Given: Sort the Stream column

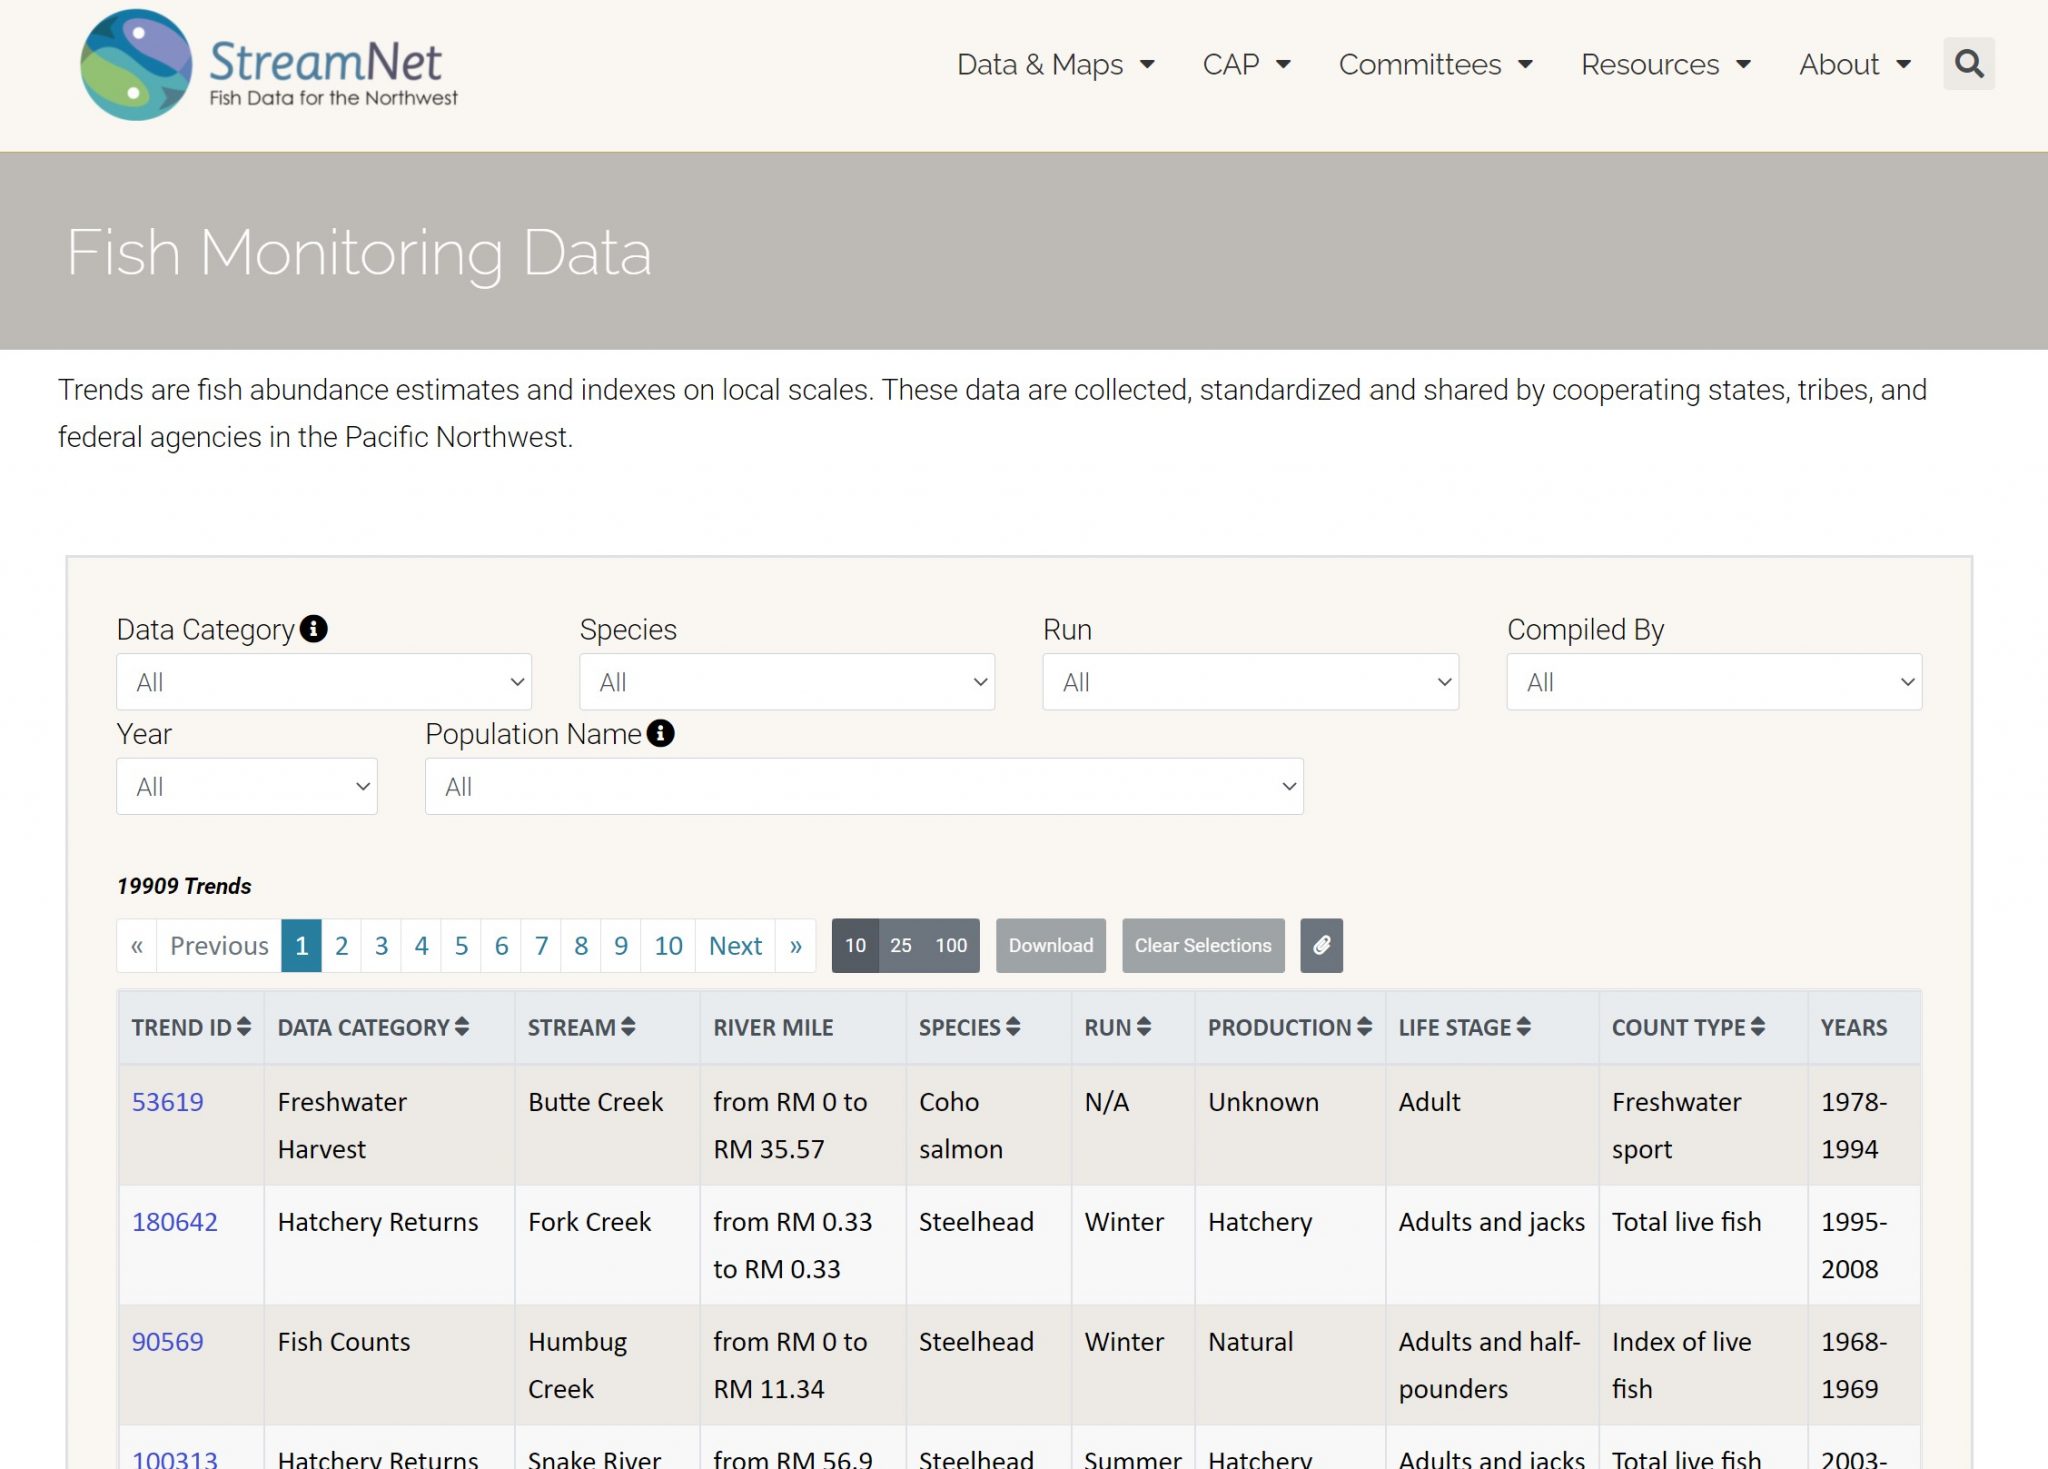Looking at the screenshot, I should [x=628, y=1027].
